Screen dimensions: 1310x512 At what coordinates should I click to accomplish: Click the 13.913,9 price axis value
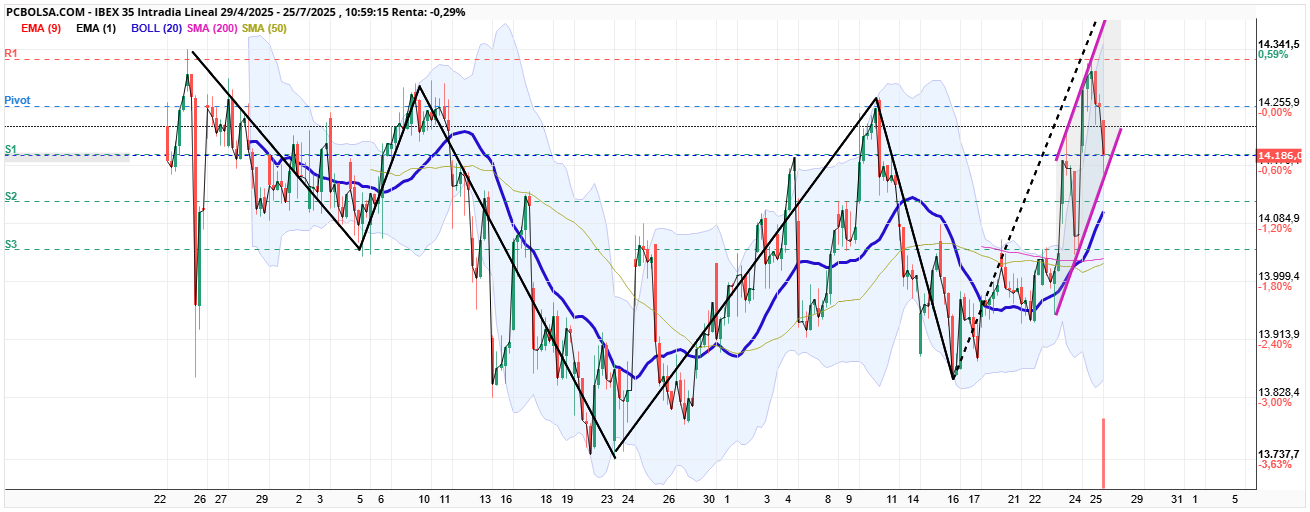[x=1279, y=334]
